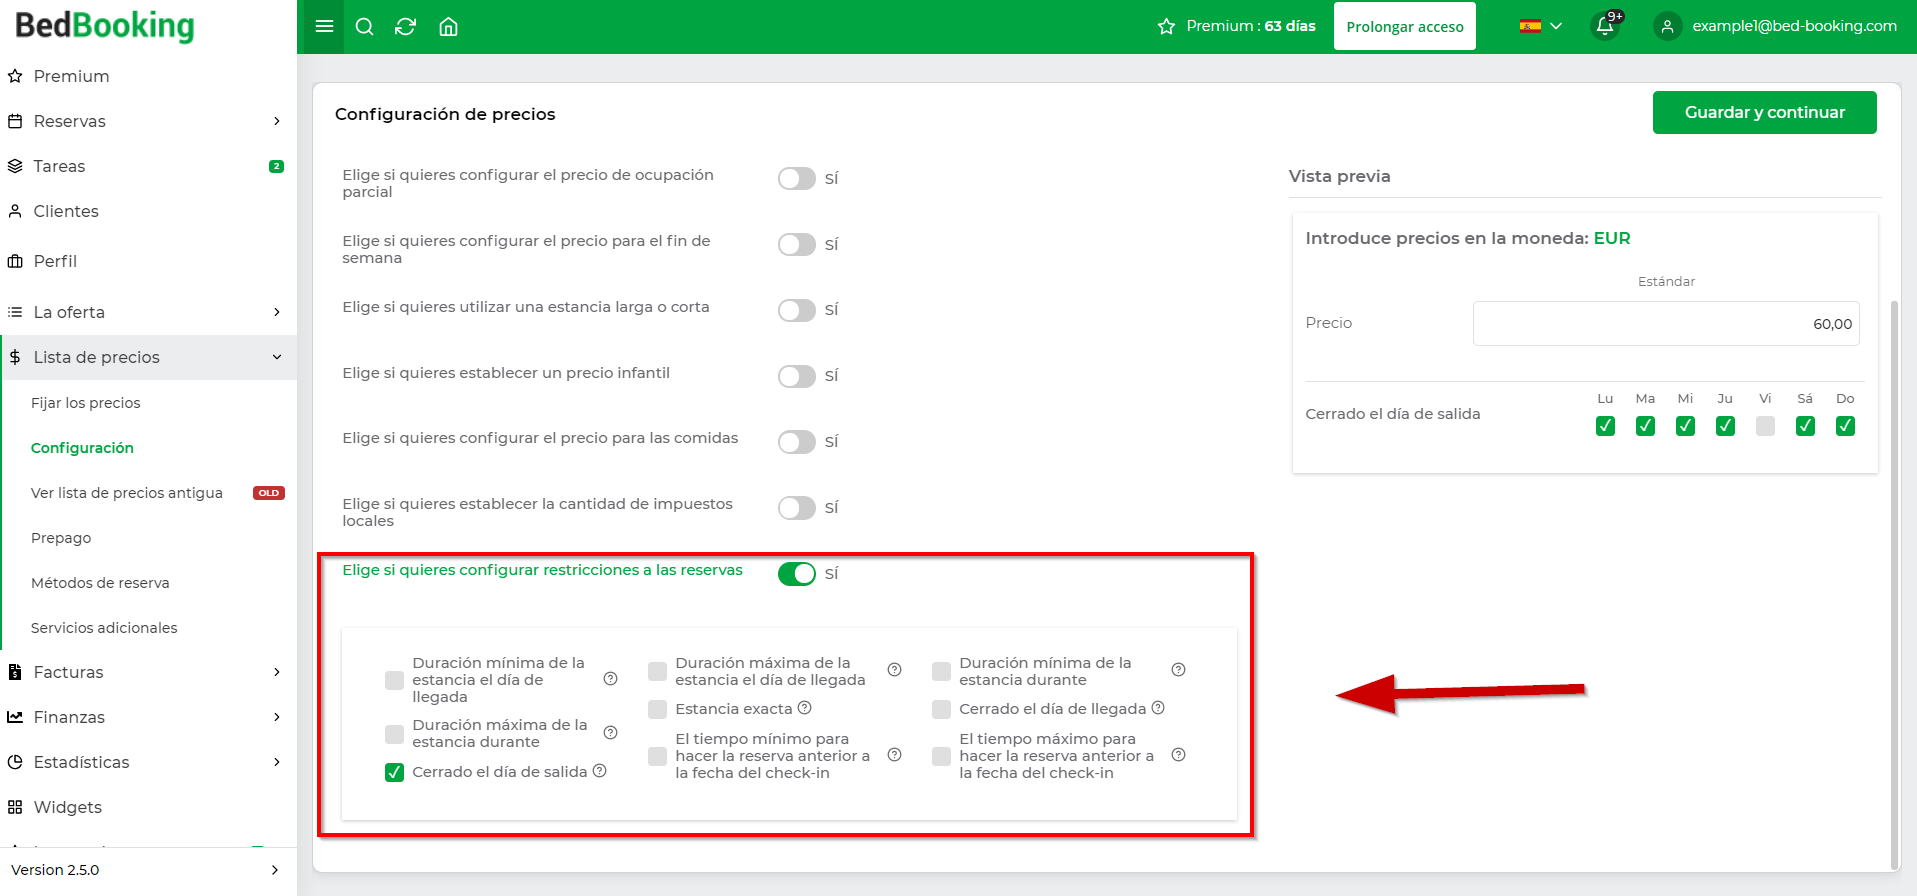Uncheck Do day checkbox in preview
1917x896 pixels.
pyautogui.click(x=1845, y=426)
